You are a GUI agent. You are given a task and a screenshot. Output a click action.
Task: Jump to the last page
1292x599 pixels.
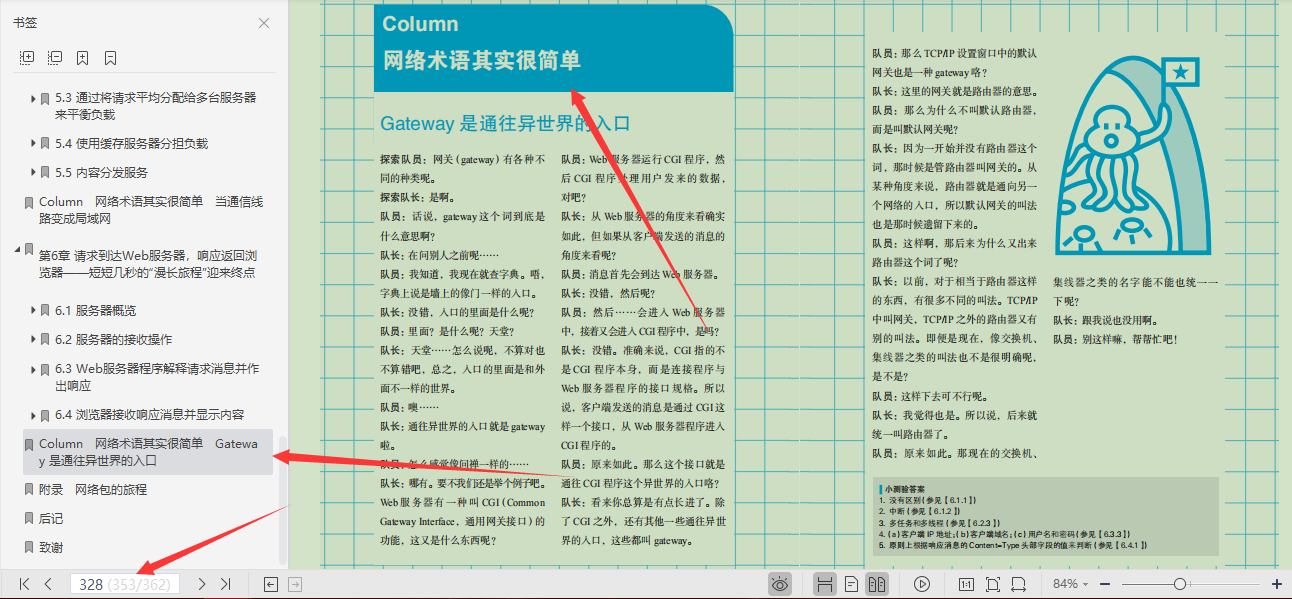point(226,583)
